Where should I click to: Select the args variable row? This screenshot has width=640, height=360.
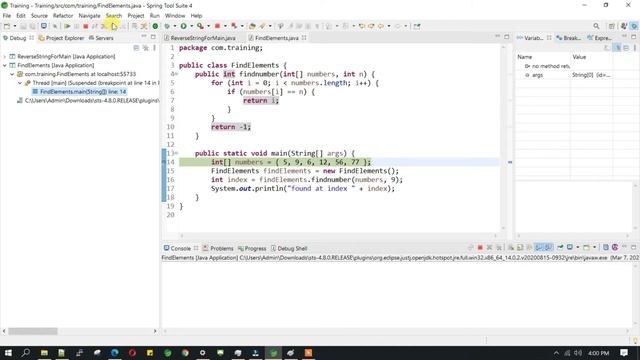(x=565, y=75)
